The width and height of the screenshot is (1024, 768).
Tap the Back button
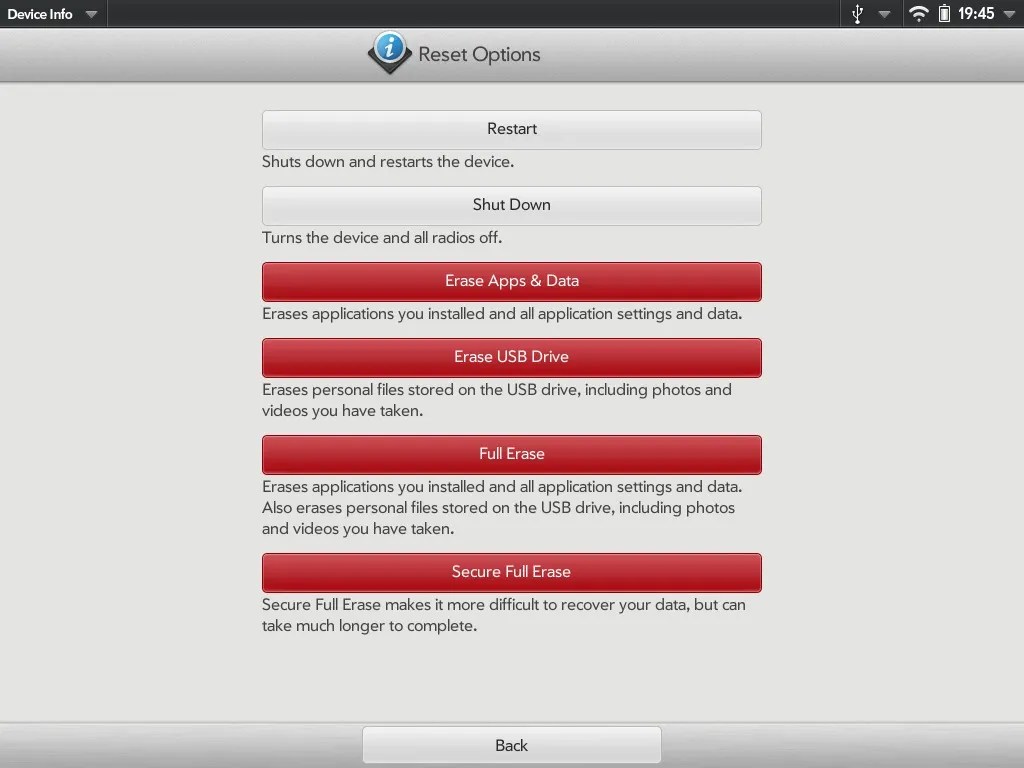click(511, 744)
